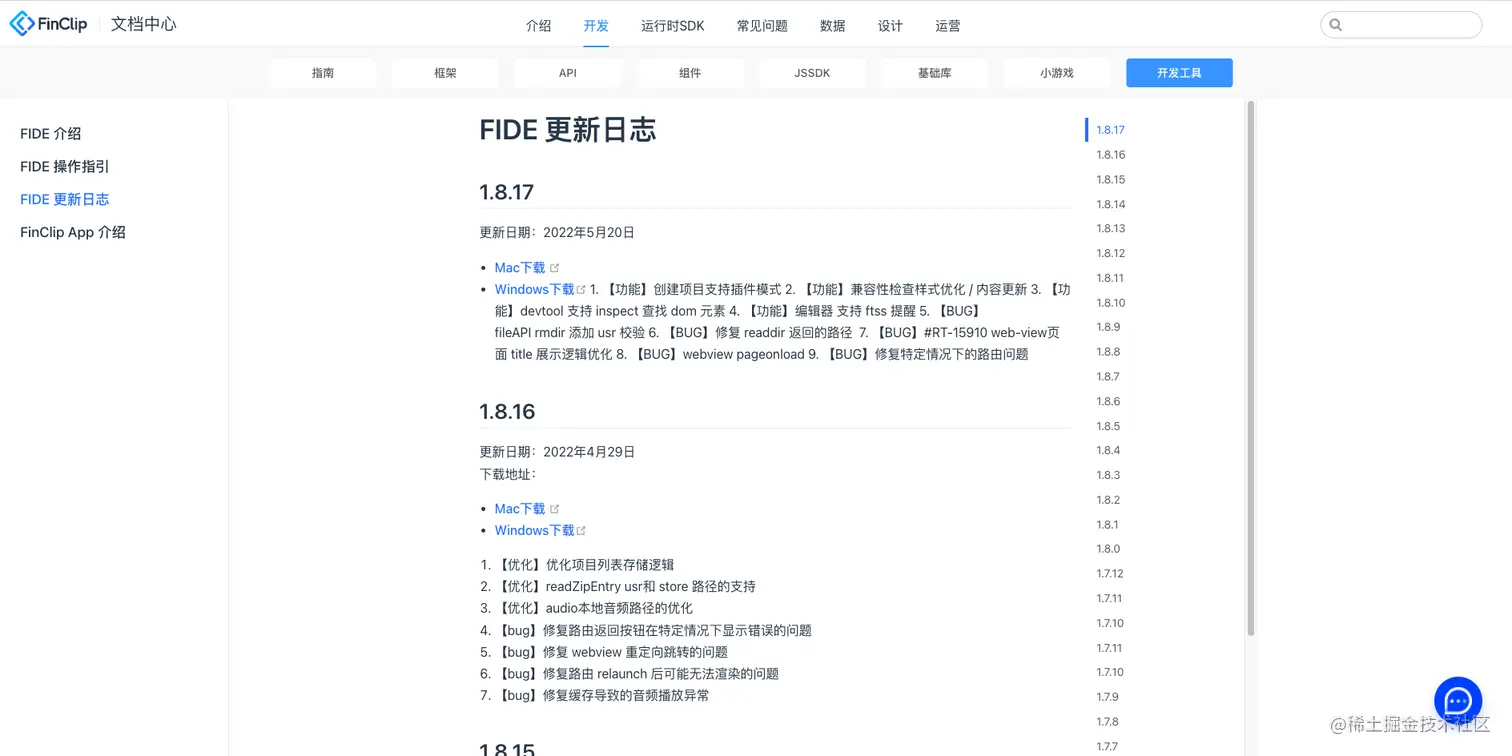Jump to 1.8.3 in the right outline
The height and width of the screenshot is (756, 1512).
pyautogui.click(x=1107, y=476)
